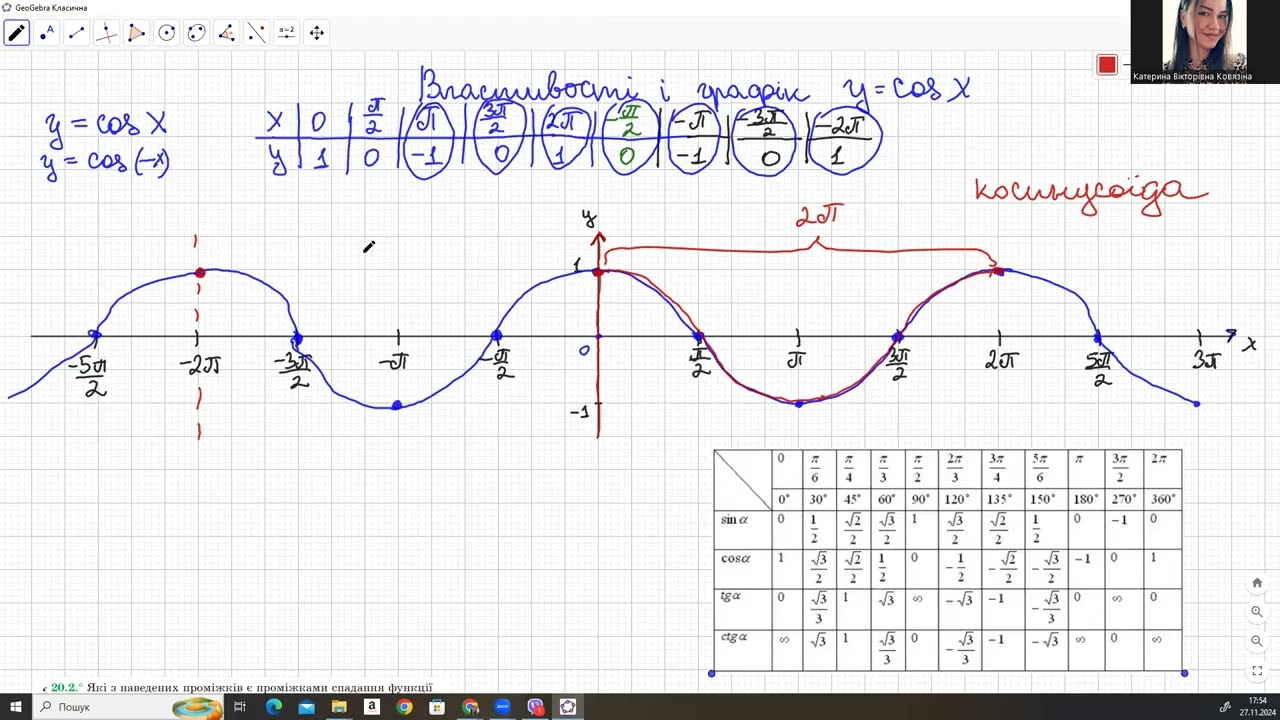Choose the Slider a=2 tool
The image size is (1280, 720).
pos(287,33)
